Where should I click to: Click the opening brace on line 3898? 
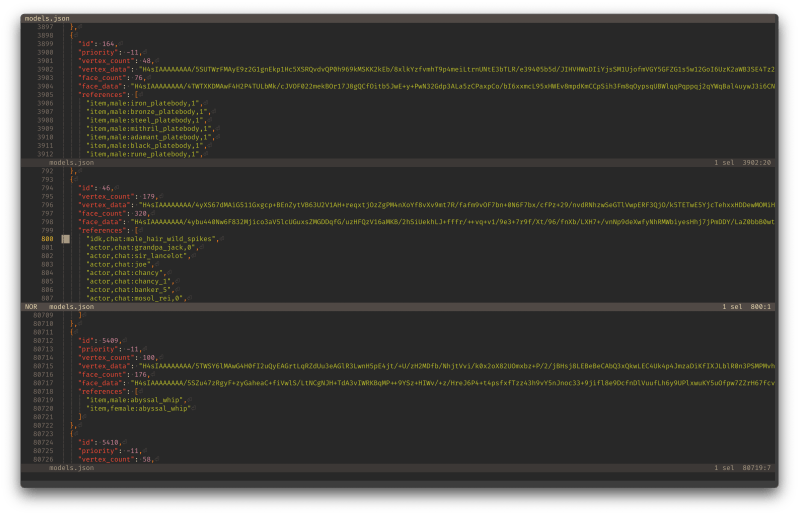click(72, 36)
